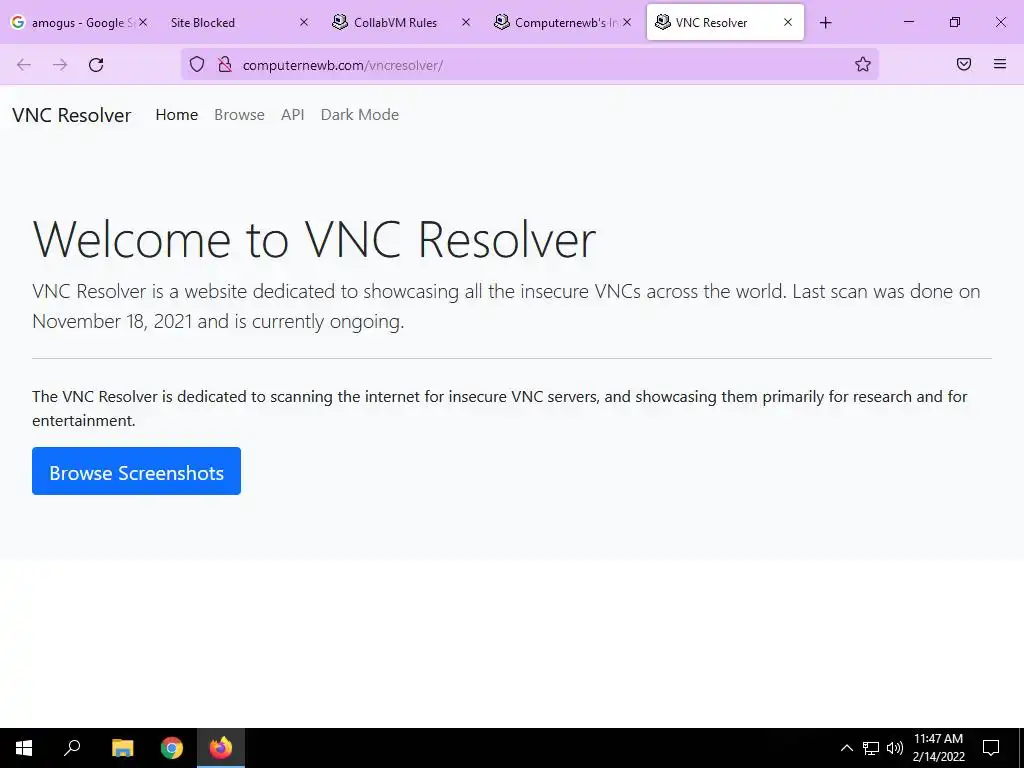Open the Windows Start menu

coord(24,748)
